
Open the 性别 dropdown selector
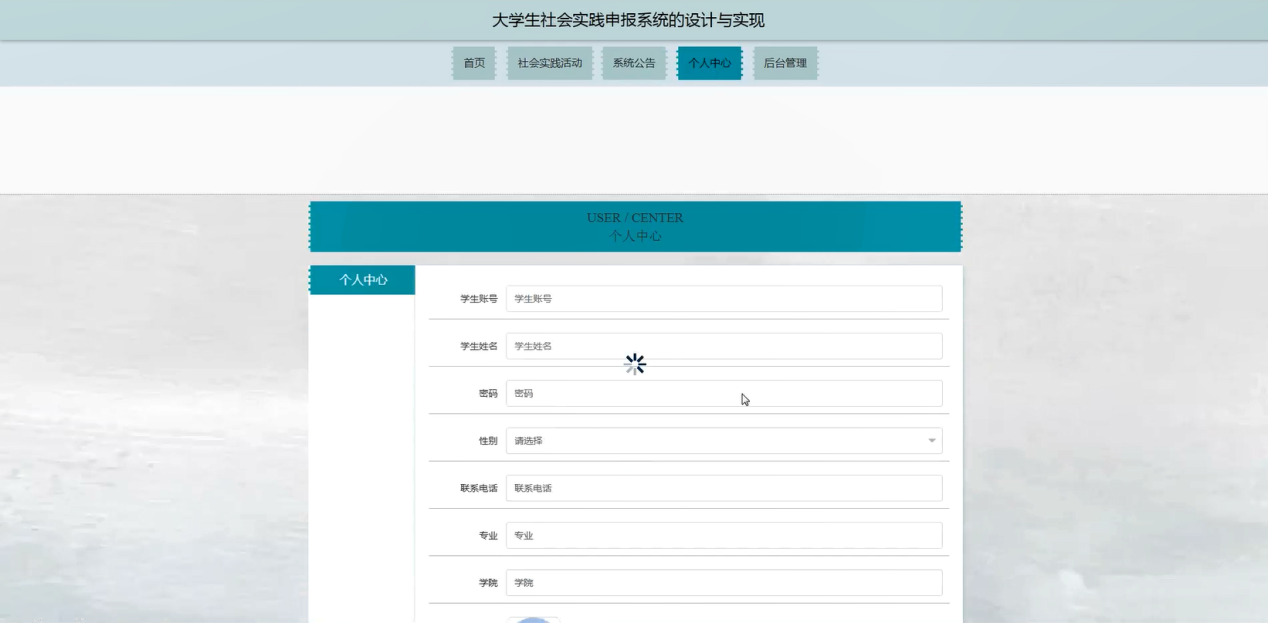(x=724, y=441)
